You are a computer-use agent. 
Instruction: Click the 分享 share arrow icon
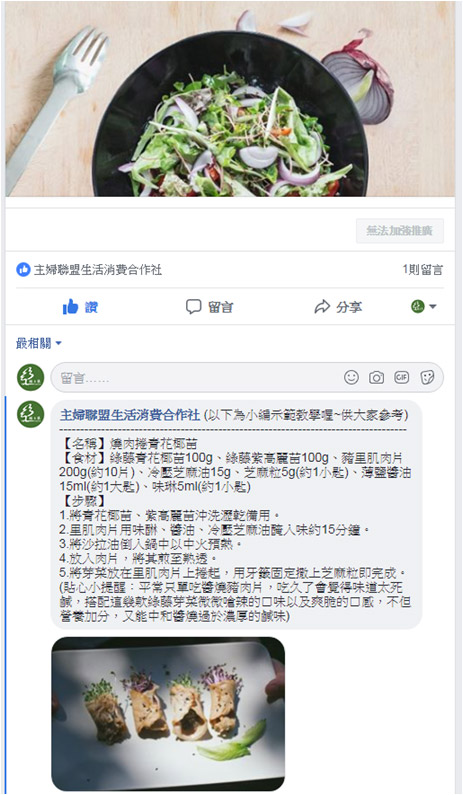[322, 307]
